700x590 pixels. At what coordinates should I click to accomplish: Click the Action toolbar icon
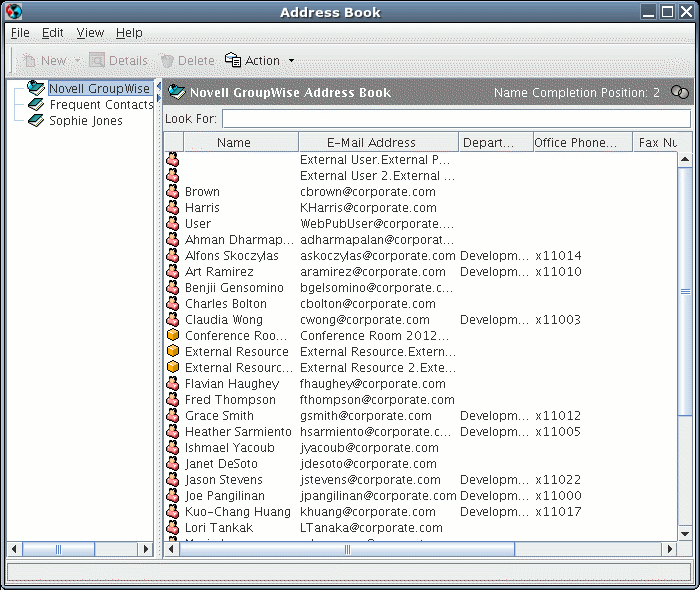click(233, 60)
